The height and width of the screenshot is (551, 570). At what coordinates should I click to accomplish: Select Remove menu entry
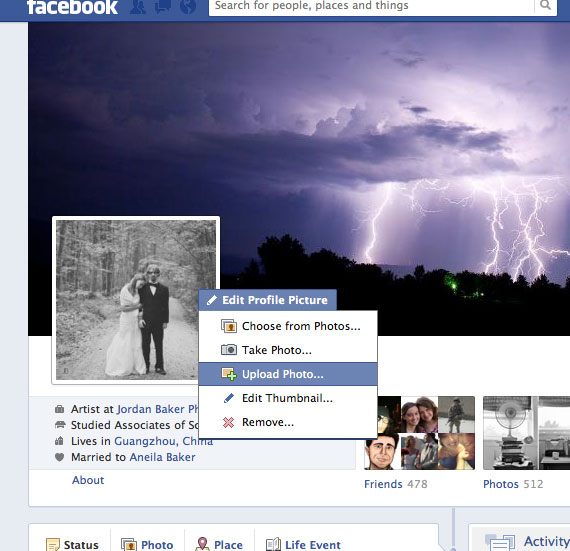click(288, 422)
